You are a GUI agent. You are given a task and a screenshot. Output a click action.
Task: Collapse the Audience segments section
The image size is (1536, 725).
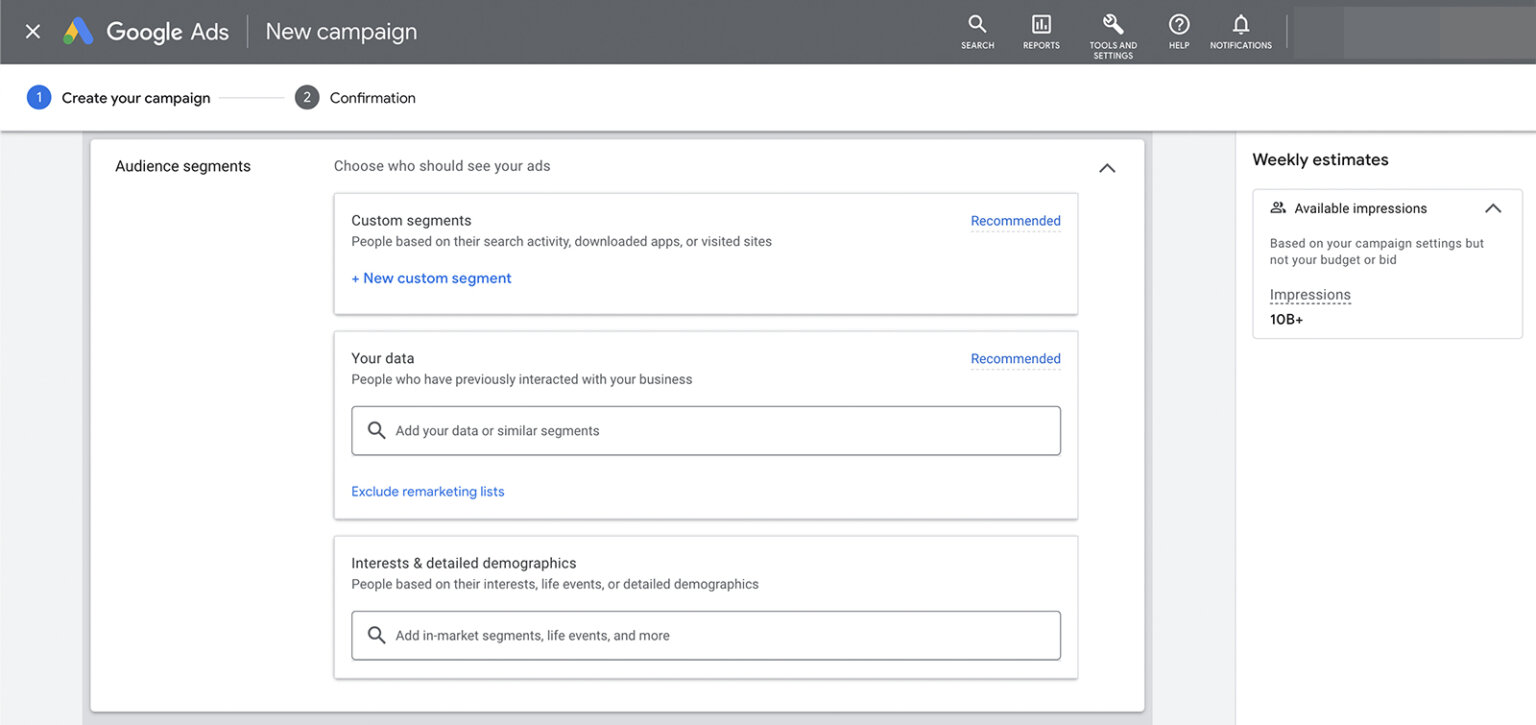point(1107,168)
